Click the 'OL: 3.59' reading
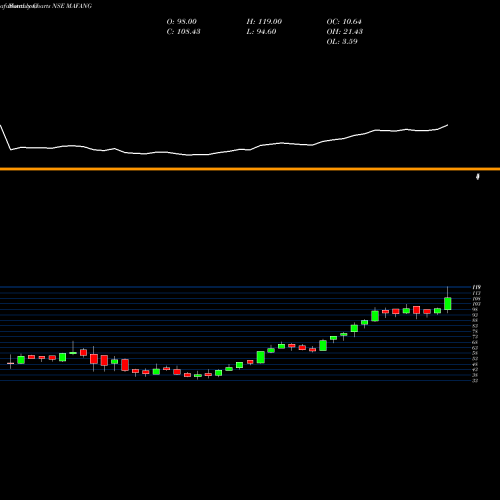Image resolution: width=500 pixels, height=500 pixels. click(x=342, y=42)
